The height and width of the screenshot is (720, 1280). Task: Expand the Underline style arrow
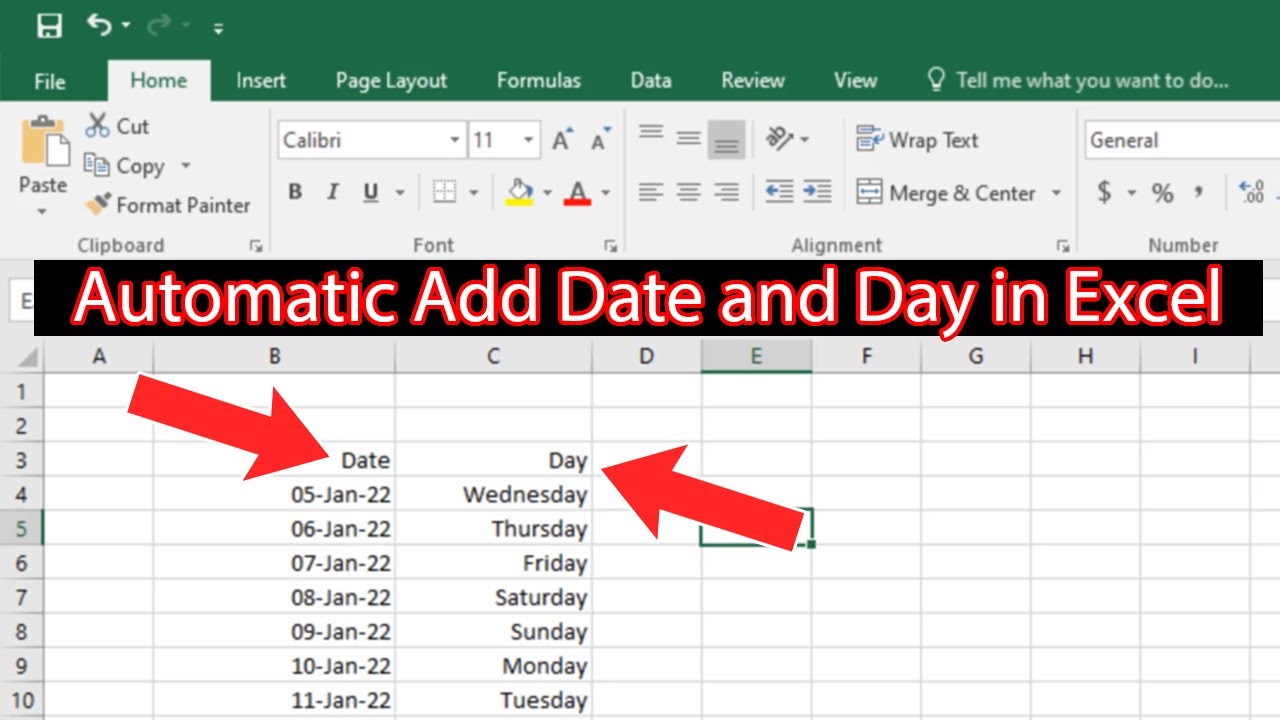click(400, 192)
